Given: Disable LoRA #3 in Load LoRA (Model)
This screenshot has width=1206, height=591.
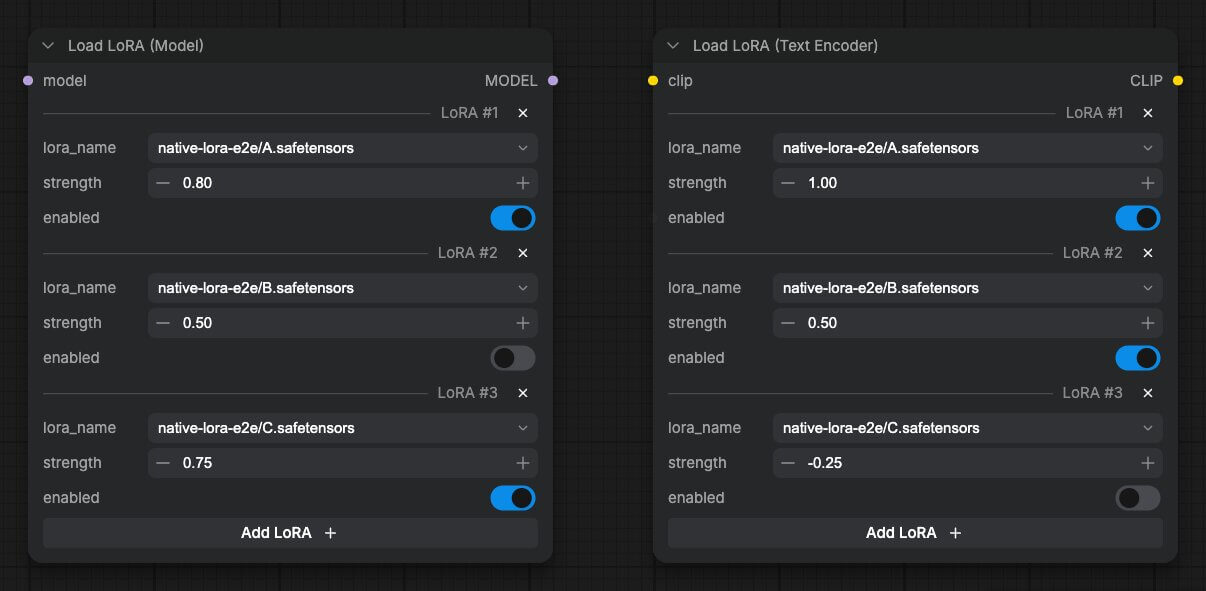Looking at the screenshot, I should (513, 498).
